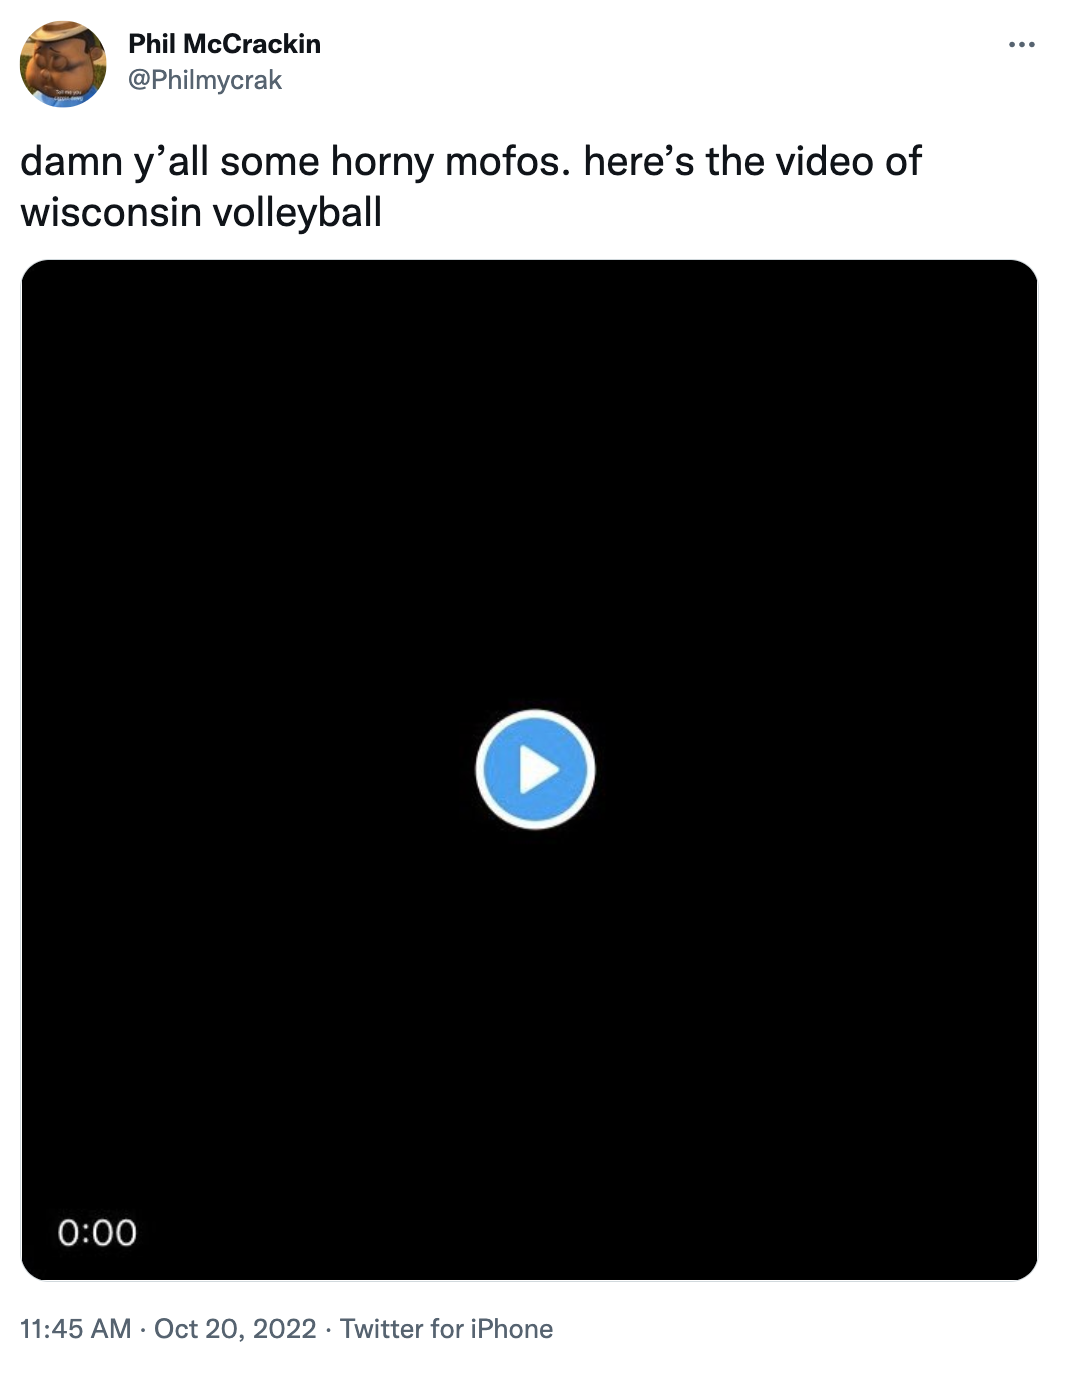Click the first name "Phil" in the header
The width and height of the screenshot is (1066, 1374).
pos(151,44)
